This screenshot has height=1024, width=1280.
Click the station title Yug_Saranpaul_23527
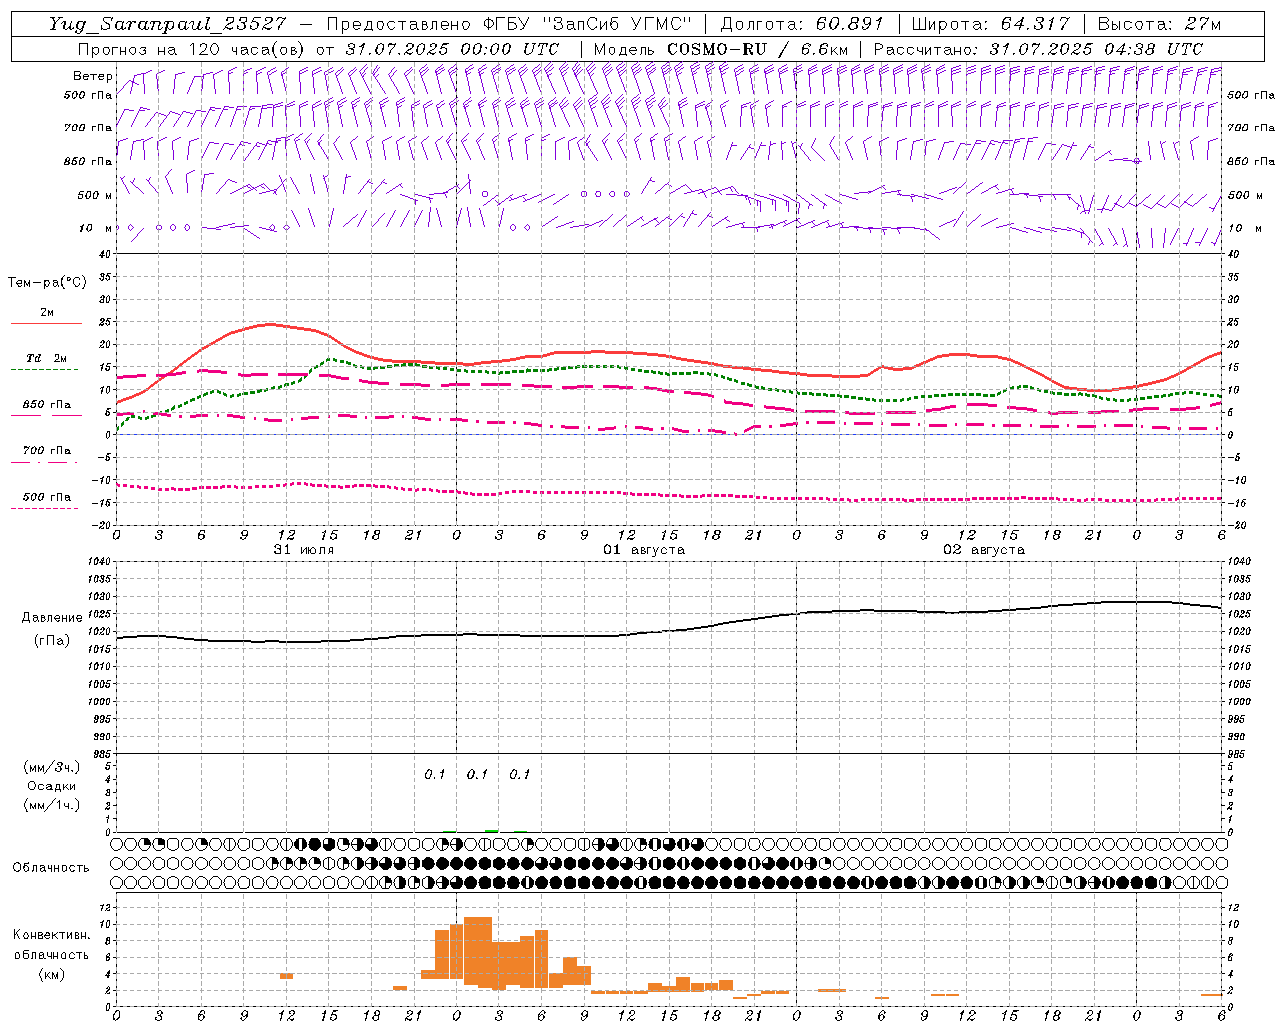pos(167,24)
